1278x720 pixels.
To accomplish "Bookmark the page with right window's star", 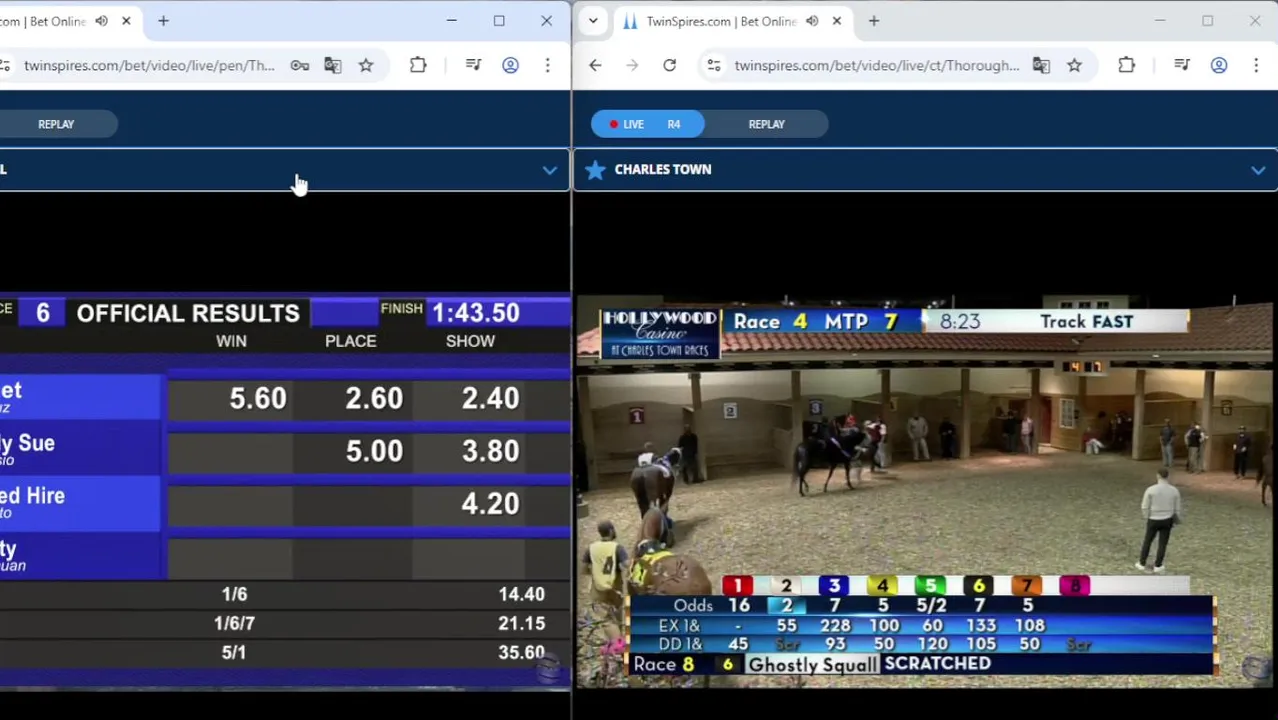I will (1074, 66).
